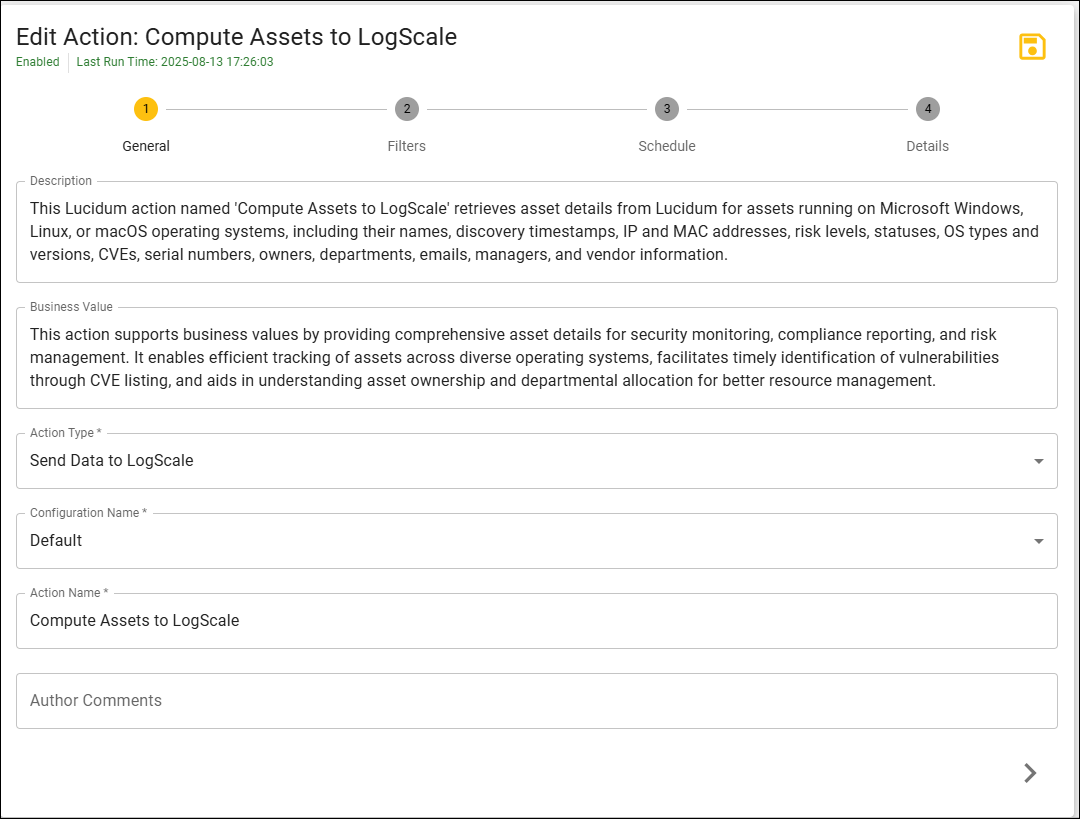Click the Edit Action page title
This screenshot has height=819, width=1080.
[236, 37]
